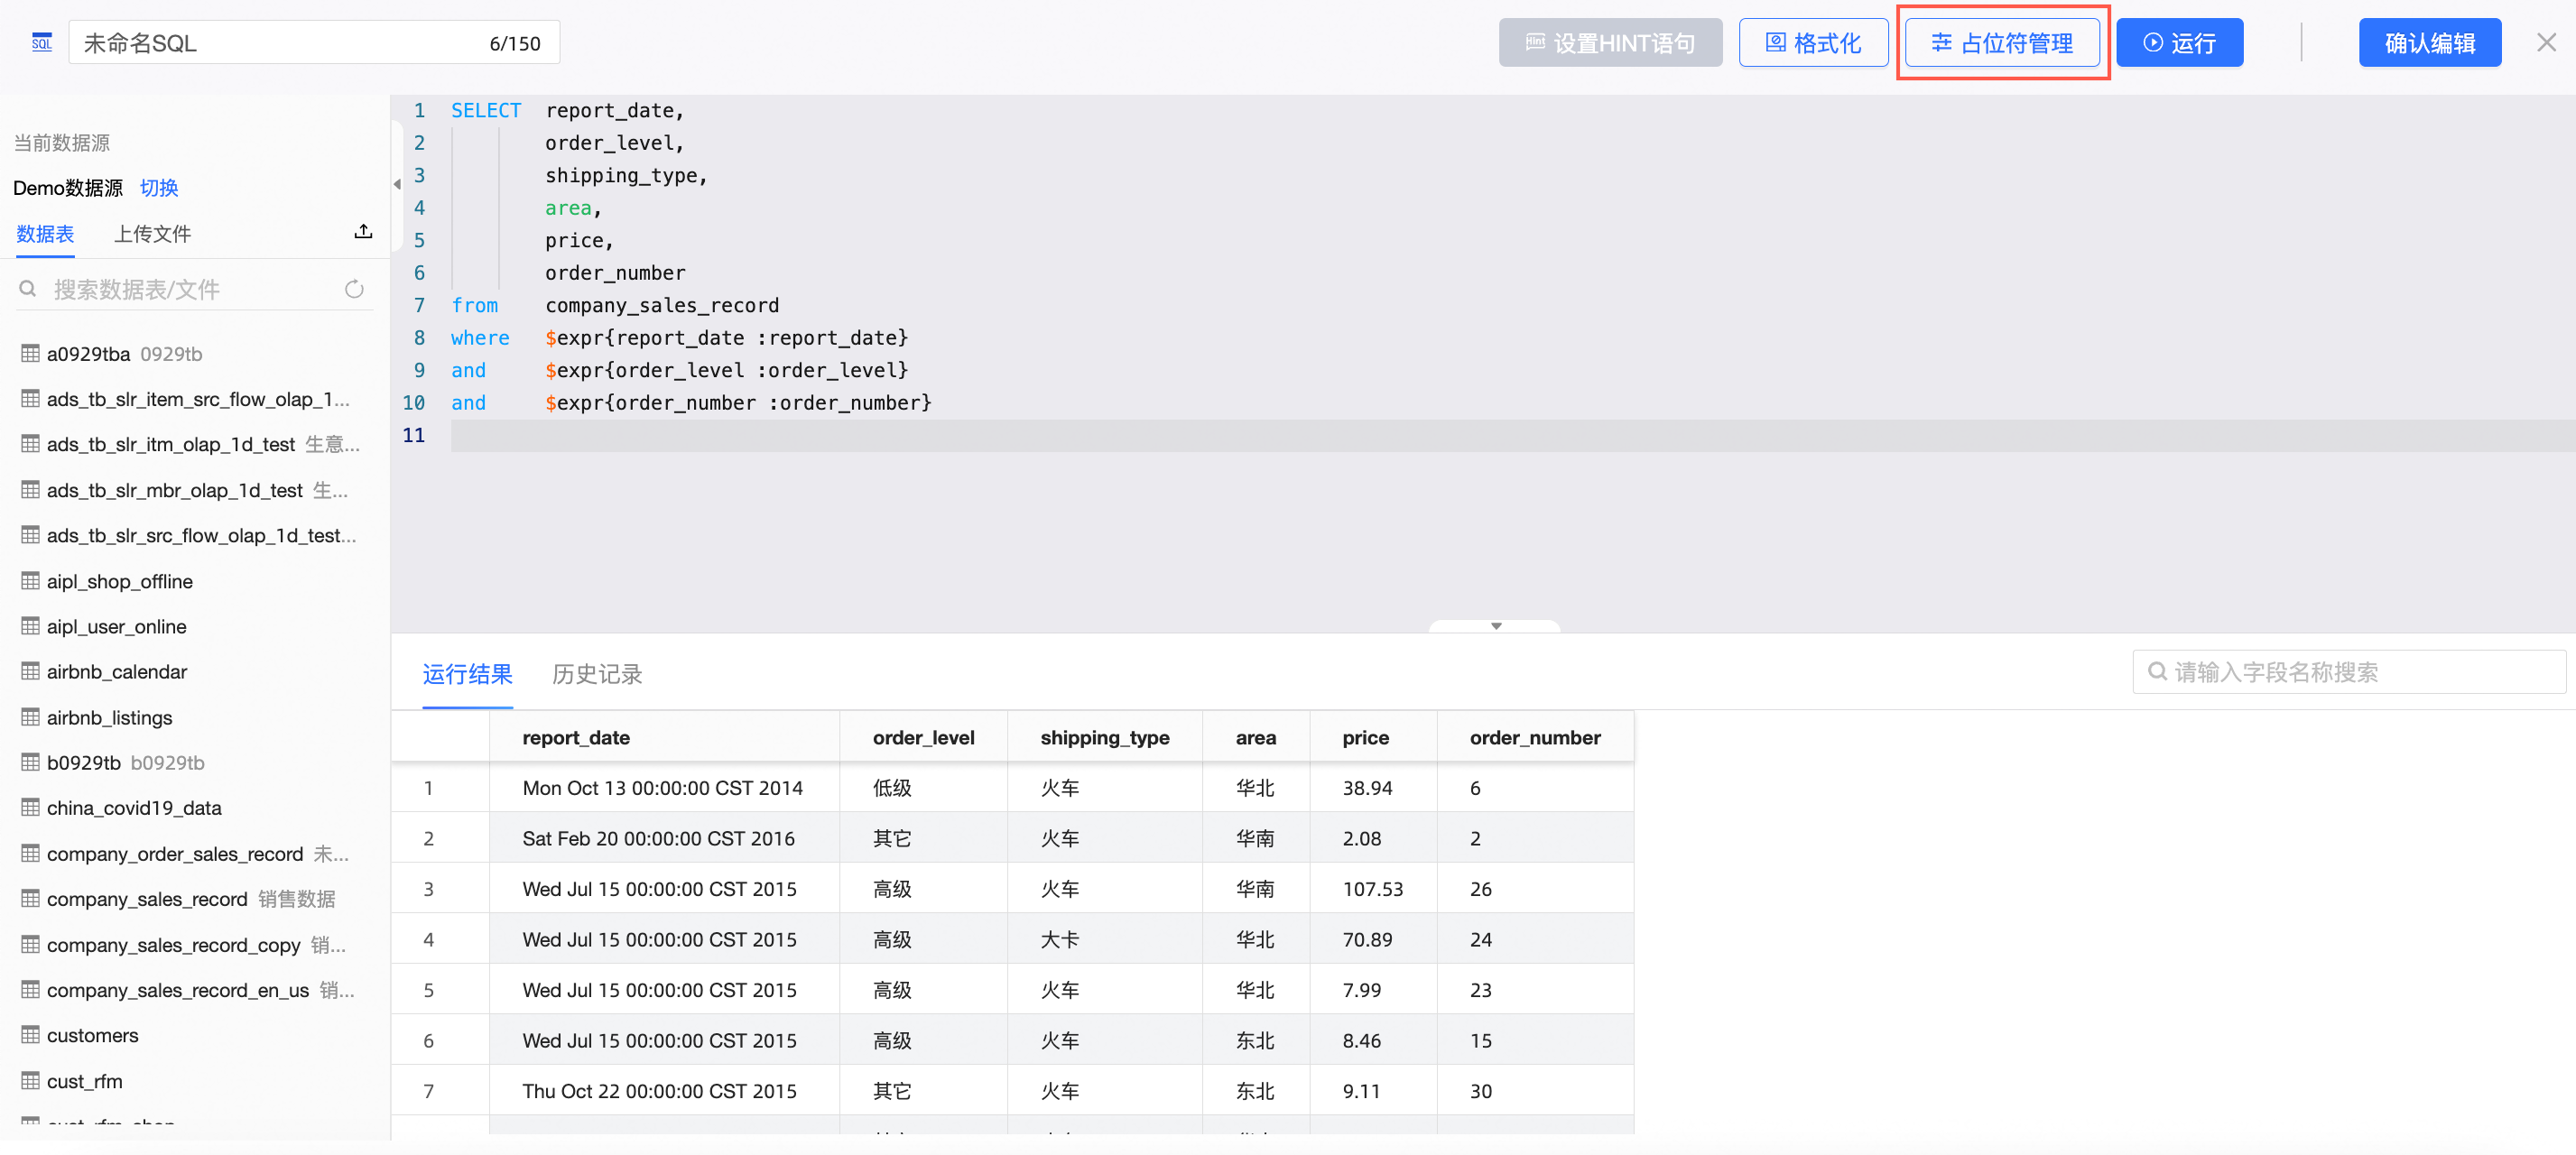Click the shipping_type column header

1104,738
